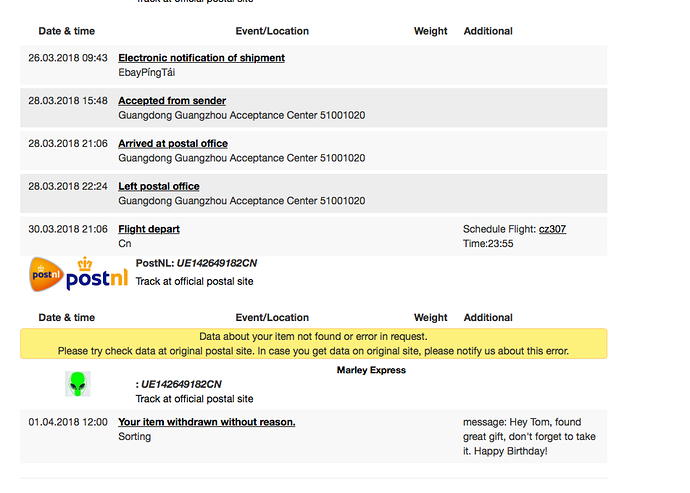Click first table's Date & time column header
The image size is (690, 493).
[x=66, y=31]
